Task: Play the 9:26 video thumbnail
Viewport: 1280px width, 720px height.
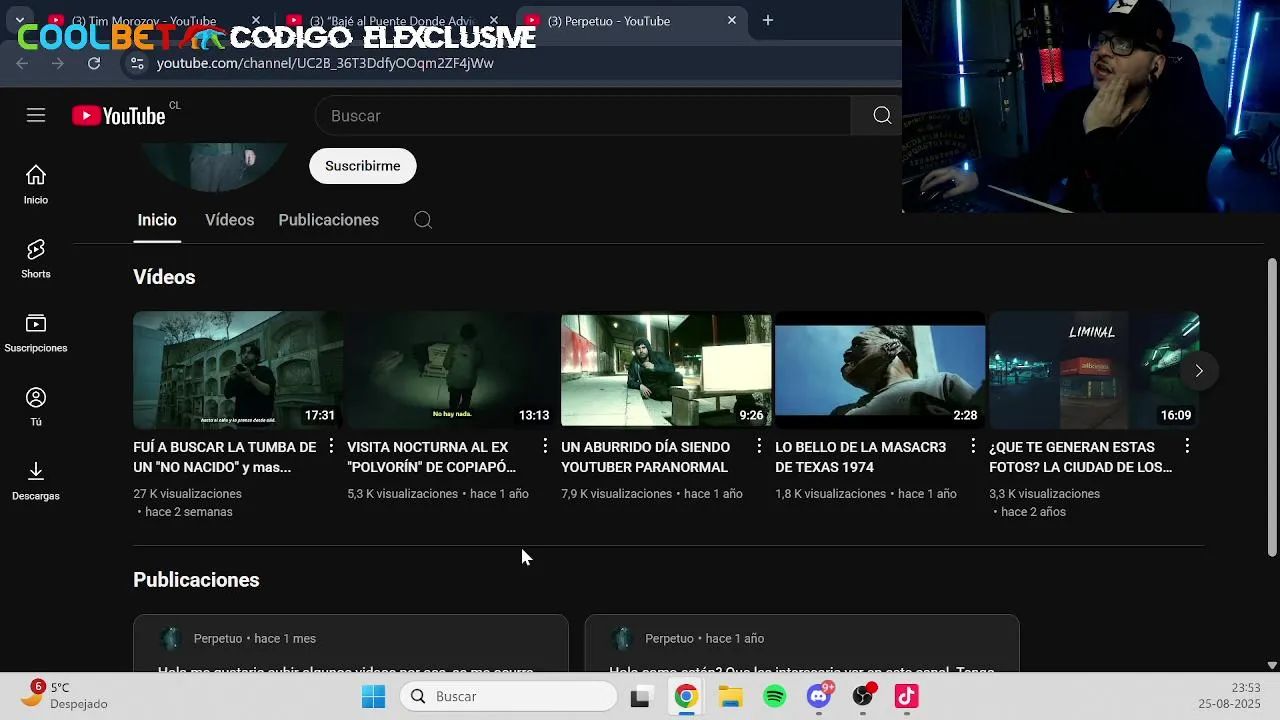Action: [x=666, y=370]
